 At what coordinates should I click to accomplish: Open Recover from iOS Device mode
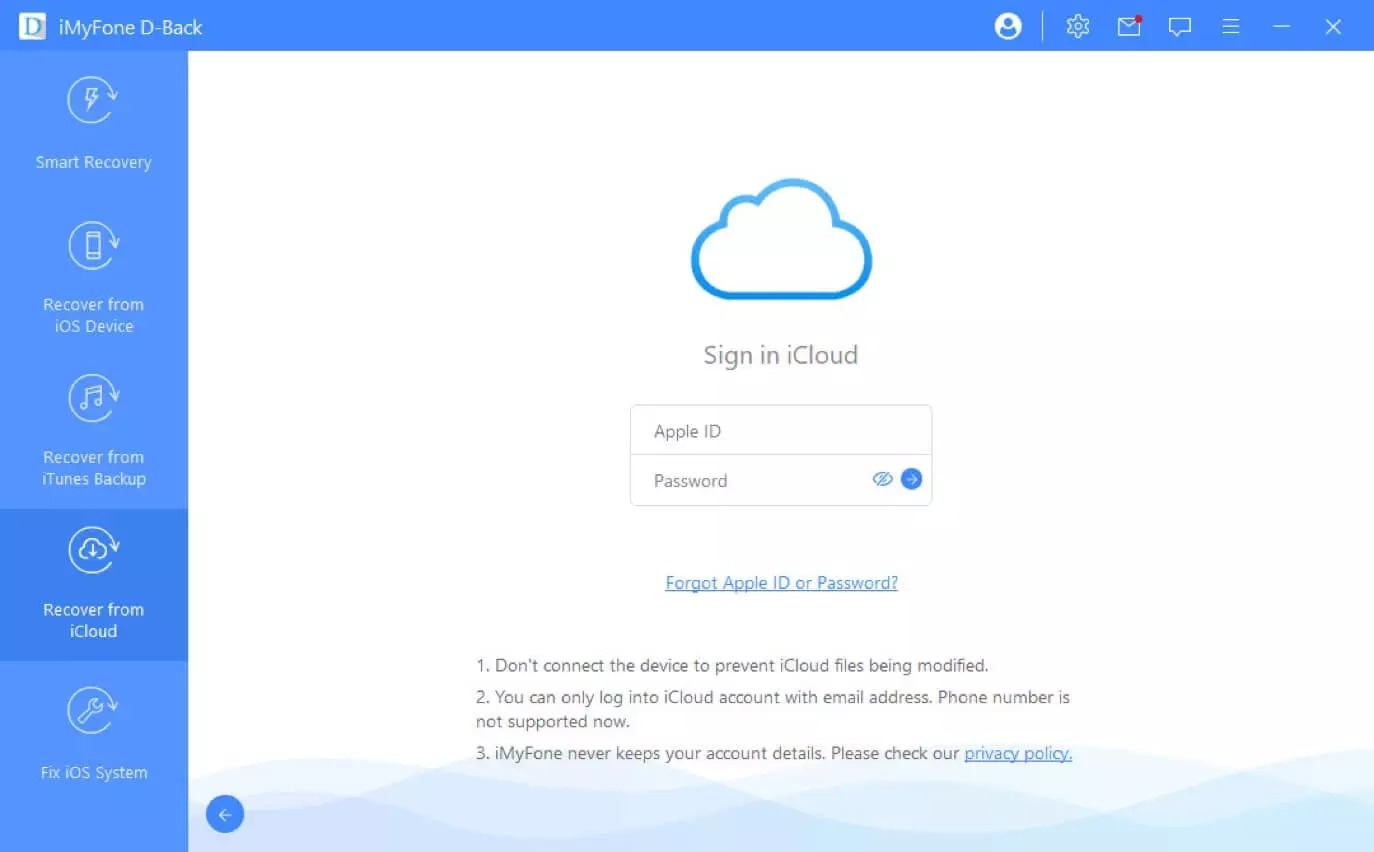[x=92, y=275]
